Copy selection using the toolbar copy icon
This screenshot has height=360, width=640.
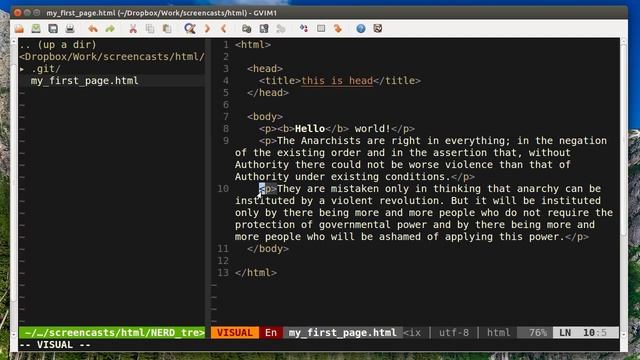pos(150,29)
